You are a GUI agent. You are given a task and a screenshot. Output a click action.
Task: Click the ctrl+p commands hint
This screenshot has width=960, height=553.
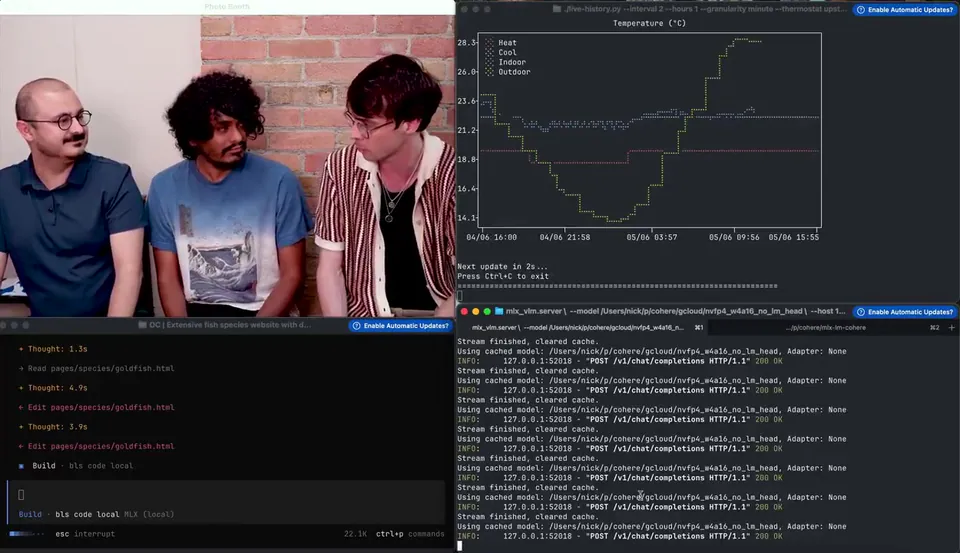coord(410,534)
